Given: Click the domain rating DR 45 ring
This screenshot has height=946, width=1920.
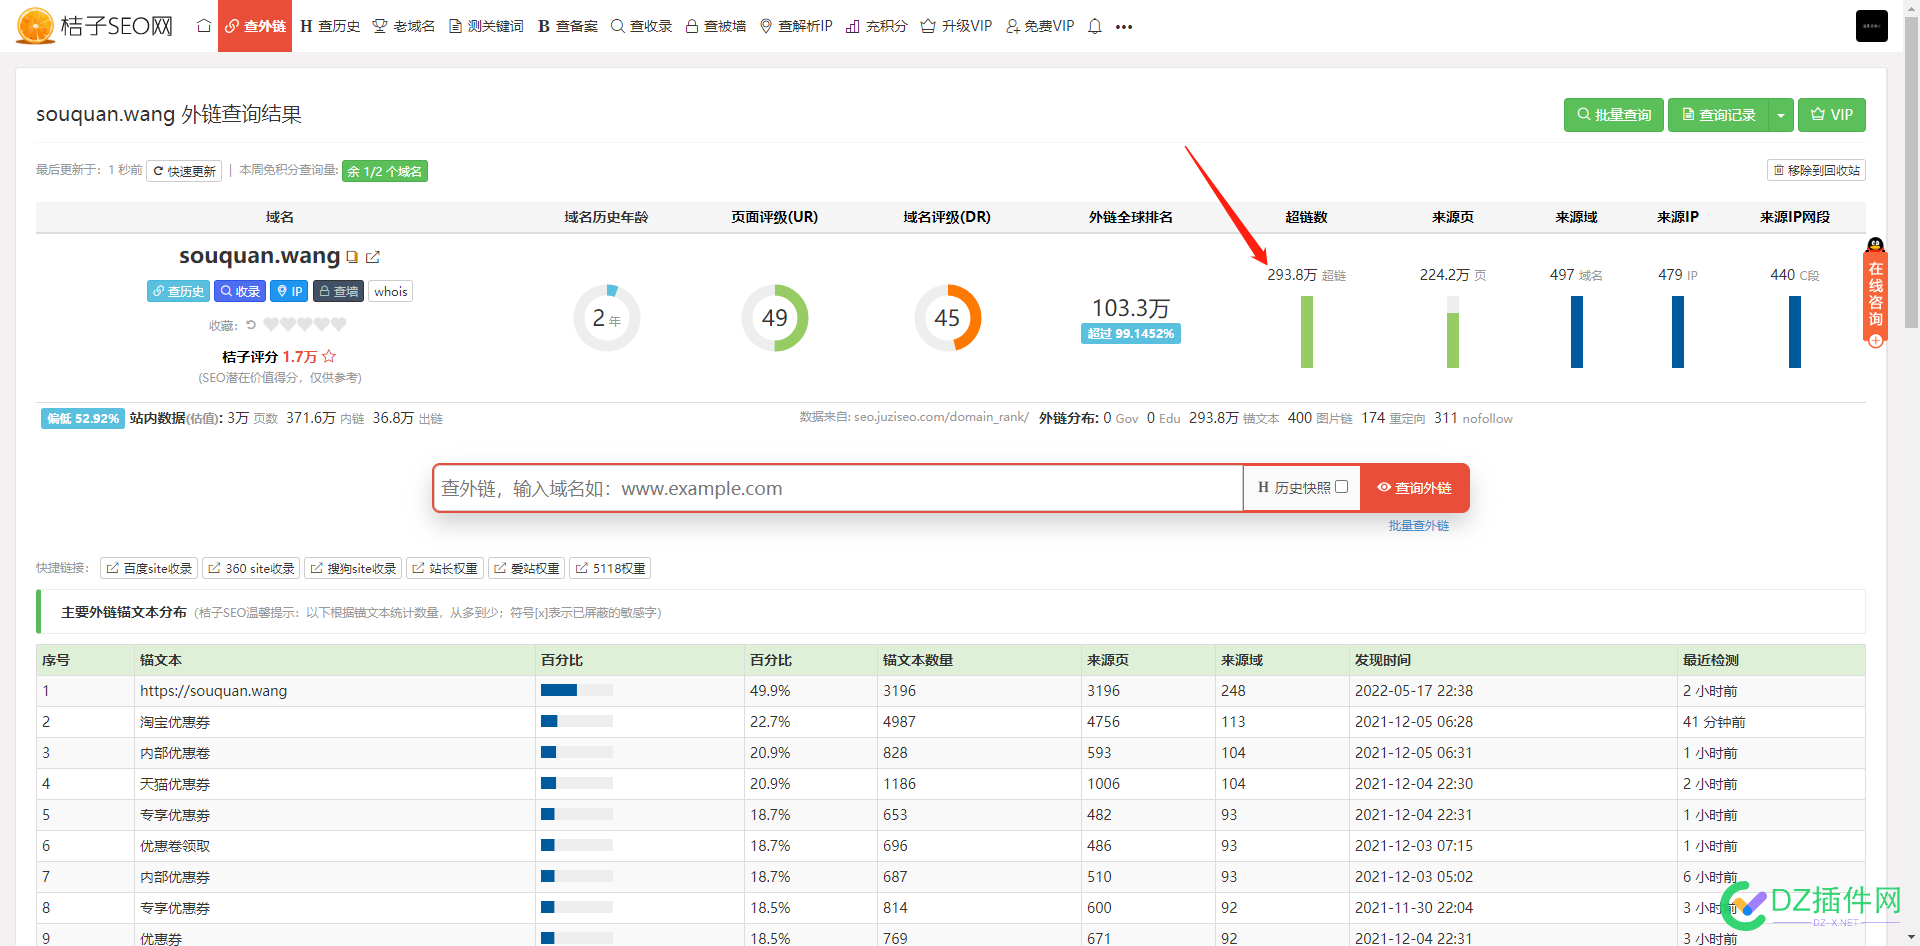Looking at the screenshot, I should point(947,318).
